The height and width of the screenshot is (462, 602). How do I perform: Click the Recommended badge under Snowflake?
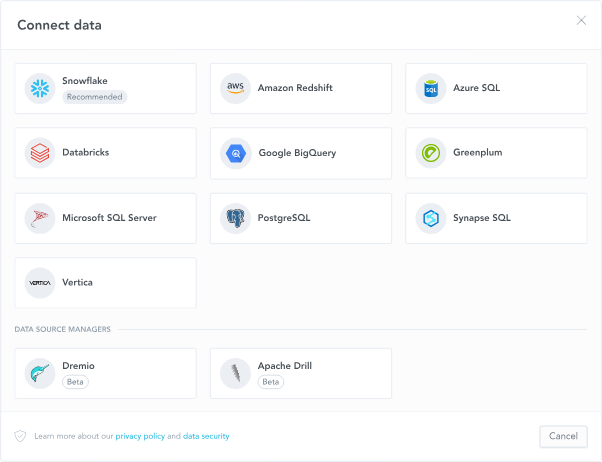click(94, 97)
